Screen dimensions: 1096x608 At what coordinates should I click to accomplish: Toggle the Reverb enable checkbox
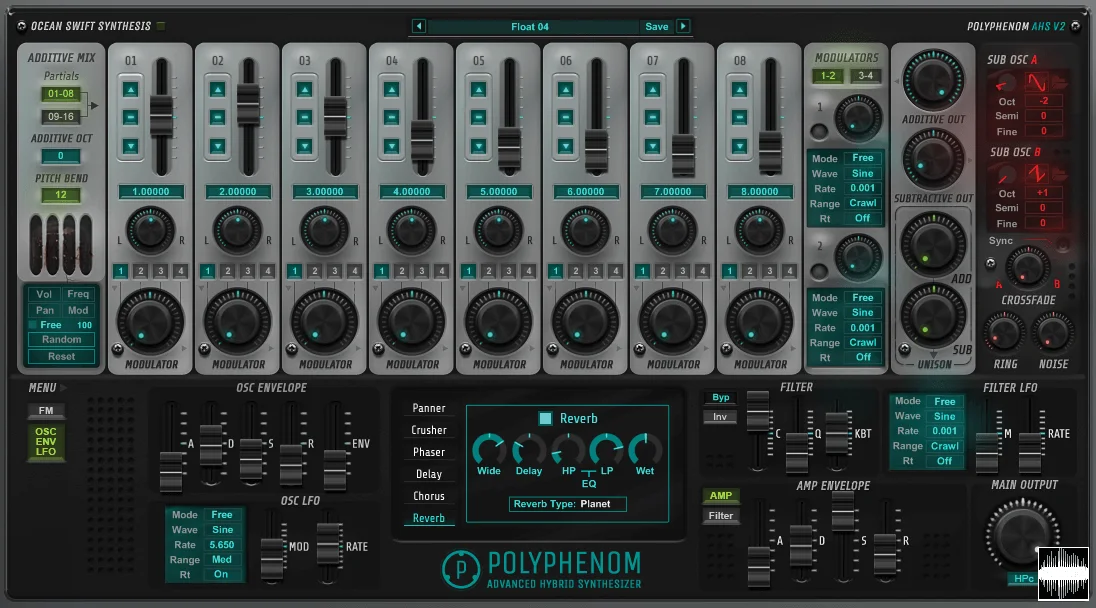click(x=545, y=419)
